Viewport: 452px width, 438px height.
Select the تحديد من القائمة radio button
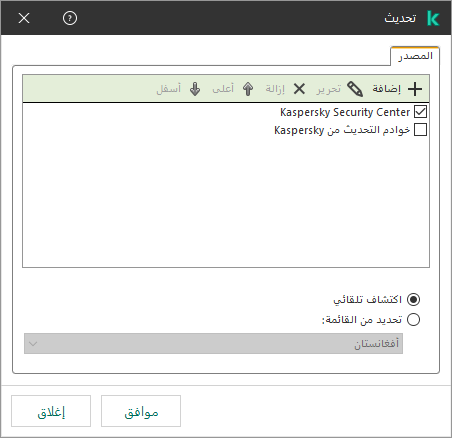click(x=413, y=319)
